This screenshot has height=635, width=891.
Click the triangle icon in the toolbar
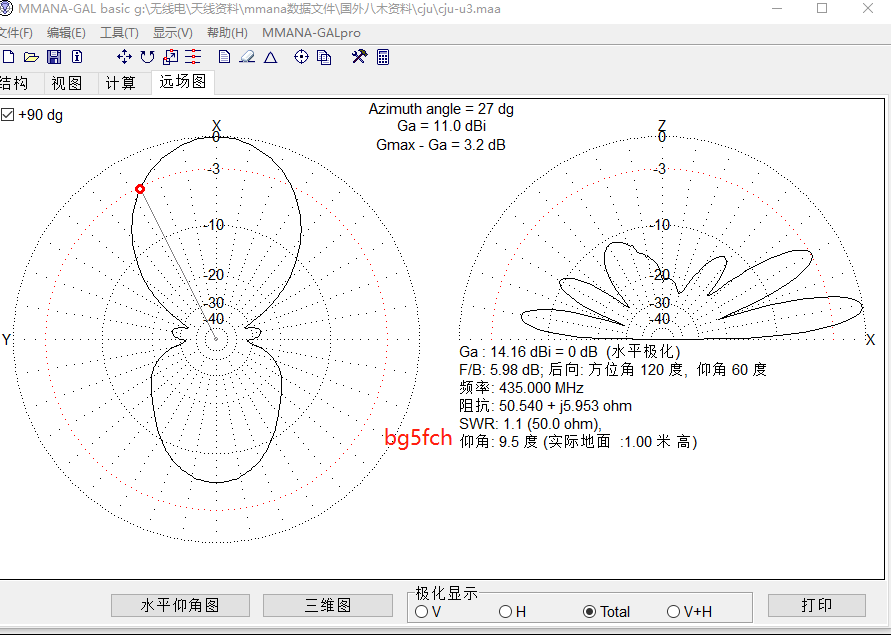click(x=270, y=57)
